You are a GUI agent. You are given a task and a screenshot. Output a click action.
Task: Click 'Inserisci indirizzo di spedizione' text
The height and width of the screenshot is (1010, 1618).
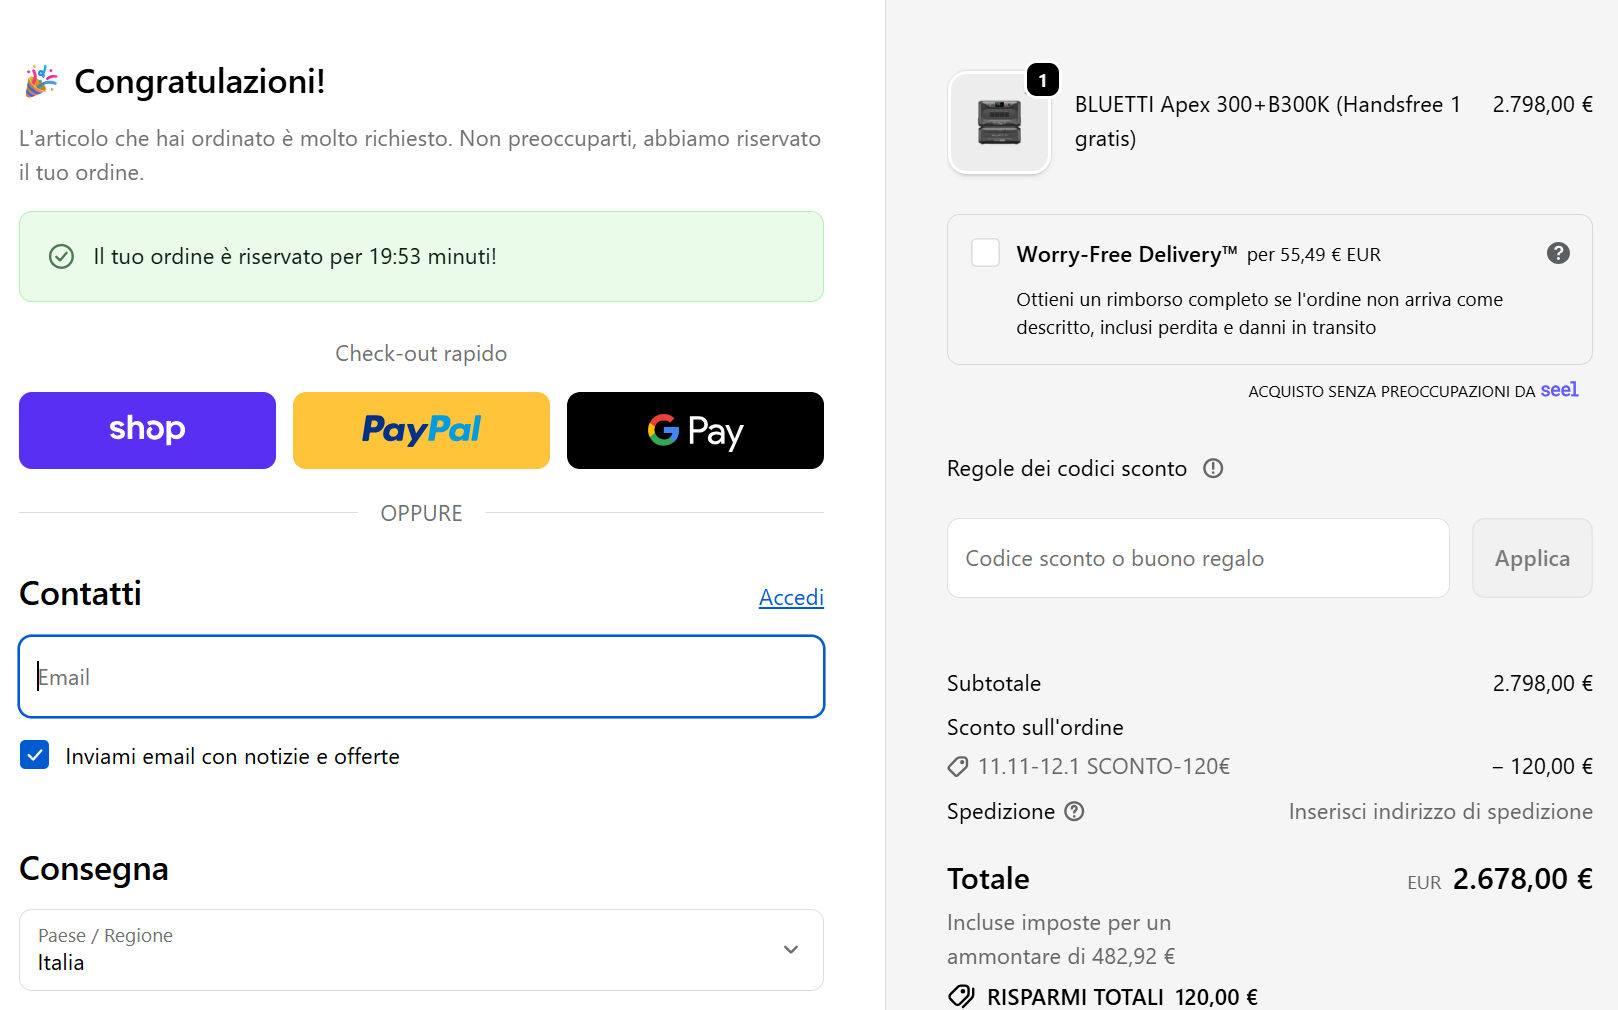click(1441, 811)
